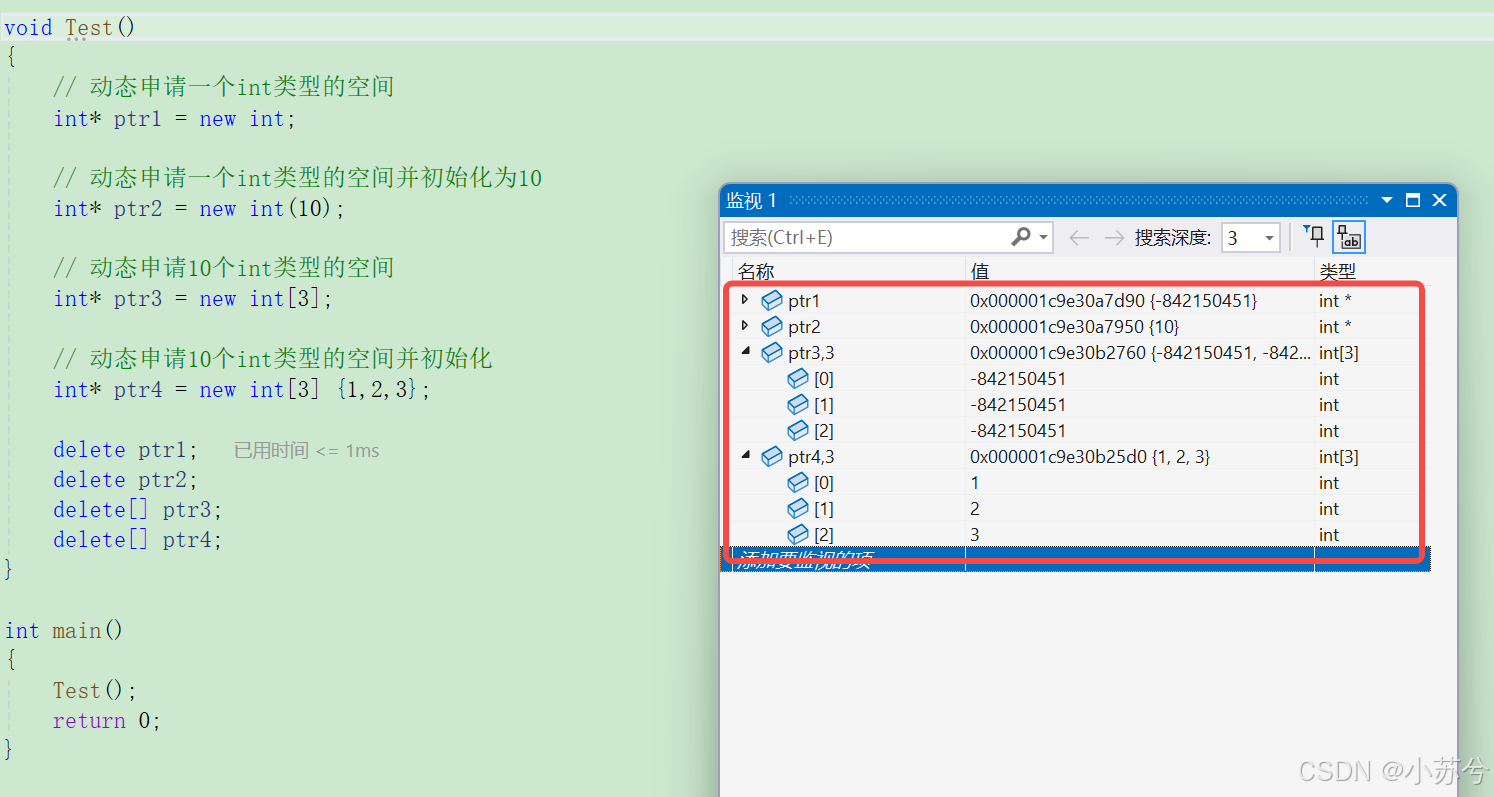Click the 监视 1 title bar text
Screen dimensions: 1494x797
click(x=751, y=200)
